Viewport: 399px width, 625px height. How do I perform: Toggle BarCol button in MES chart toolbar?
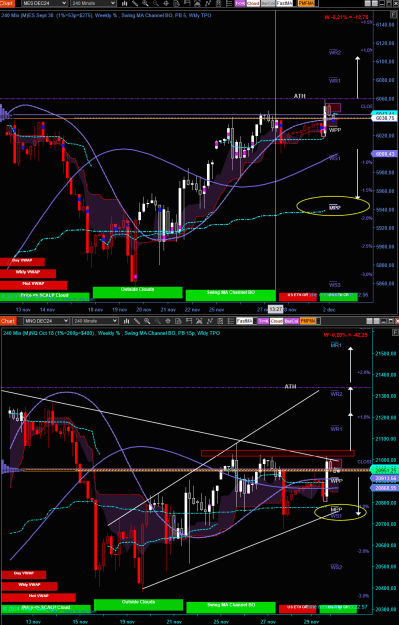coord(268,3)
